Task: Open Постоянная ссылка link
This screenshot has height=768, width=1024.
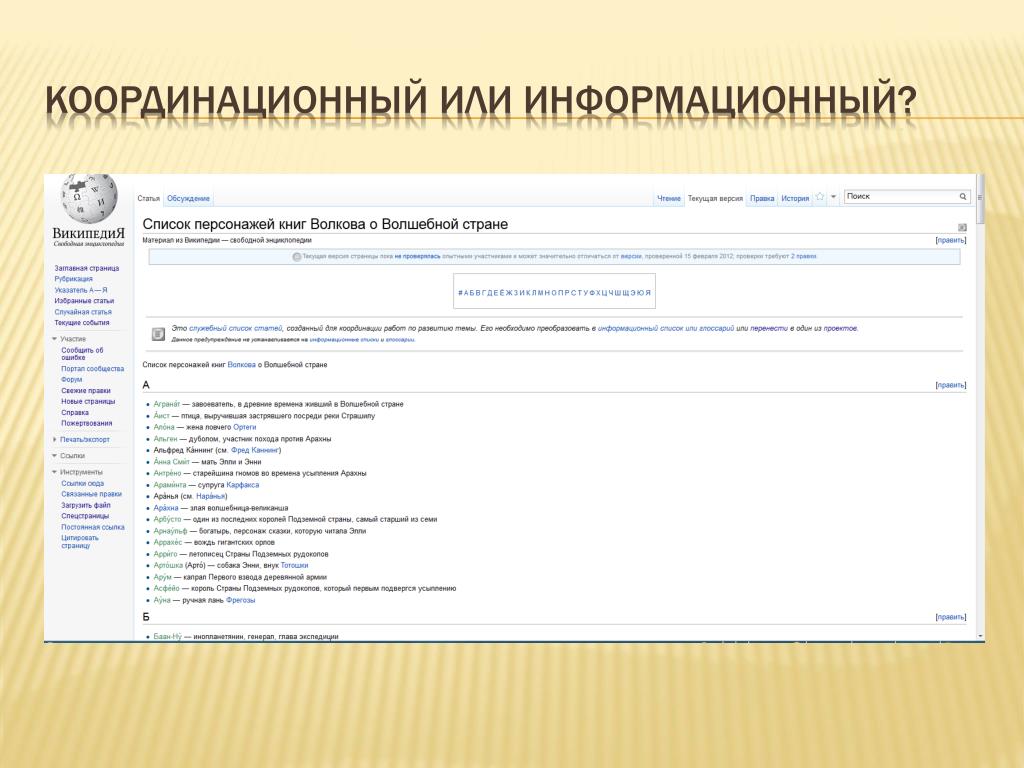Action: 93,527
